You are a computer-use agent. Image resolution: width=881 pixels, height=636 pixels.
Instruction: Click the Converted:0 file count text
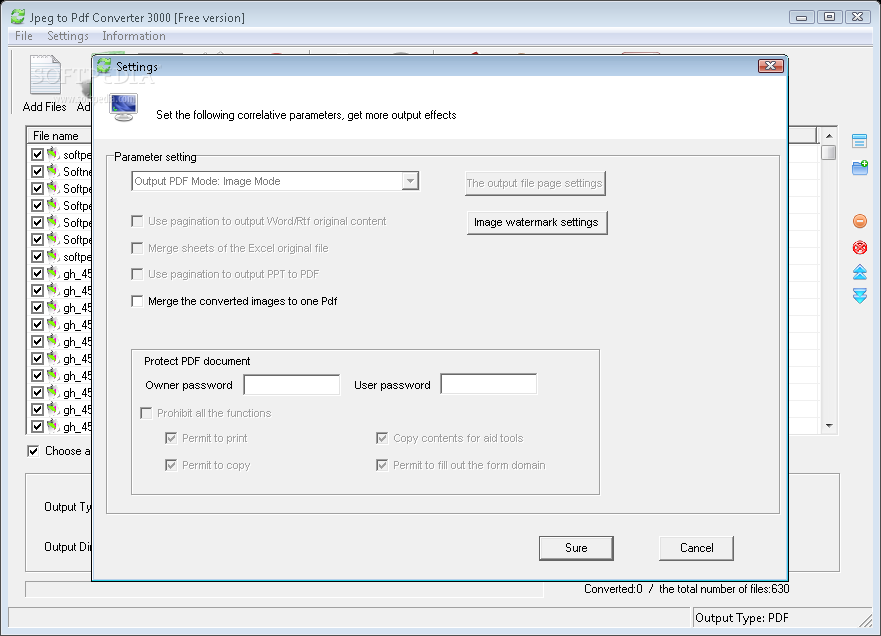pyautogui.click(x=613, y=589)
